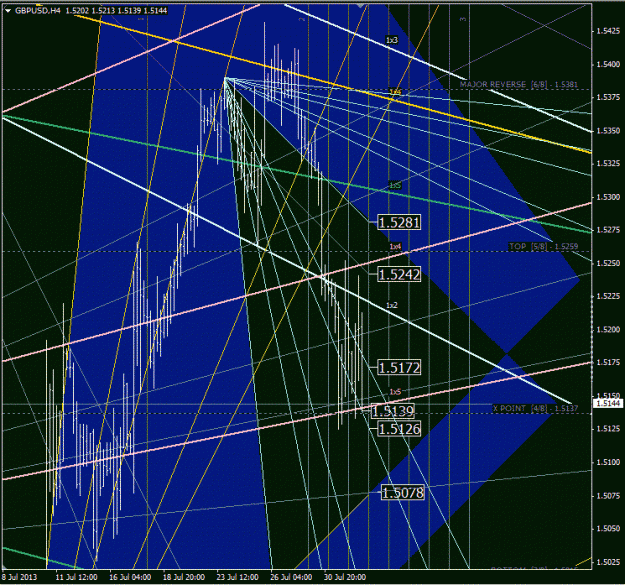Click the X POINT [4/8] 1.5137 label
This screenshot has width=625, height=585.
pyautogui.click(x=535, y=408)
